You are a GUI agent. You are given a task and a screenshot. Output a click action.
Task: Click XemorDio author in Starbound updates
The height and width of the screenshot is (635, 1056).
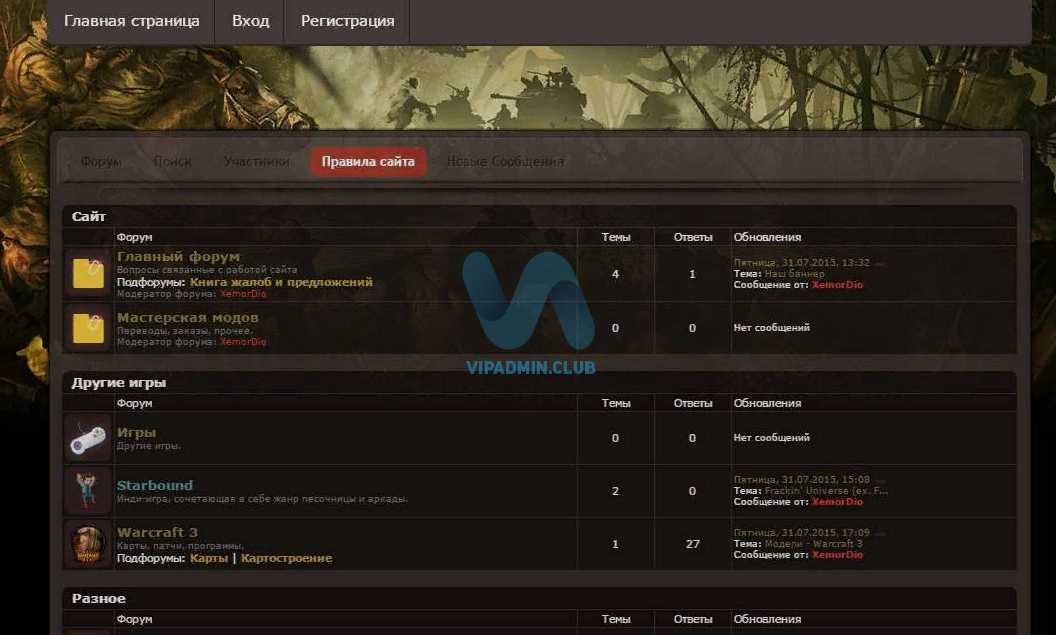tap(837, 502)
